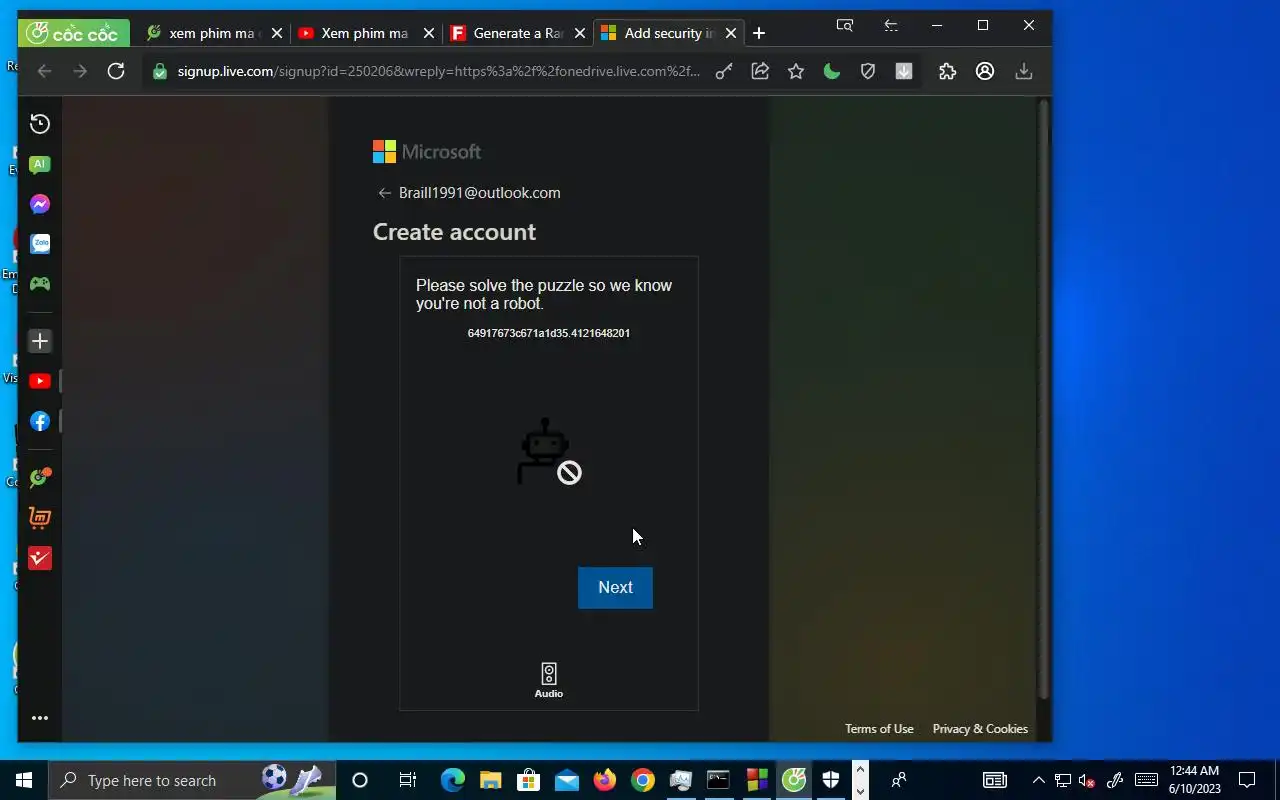1280x800 pixels.
Task: Open a new browser tab
Action: (x=759, y=33)
